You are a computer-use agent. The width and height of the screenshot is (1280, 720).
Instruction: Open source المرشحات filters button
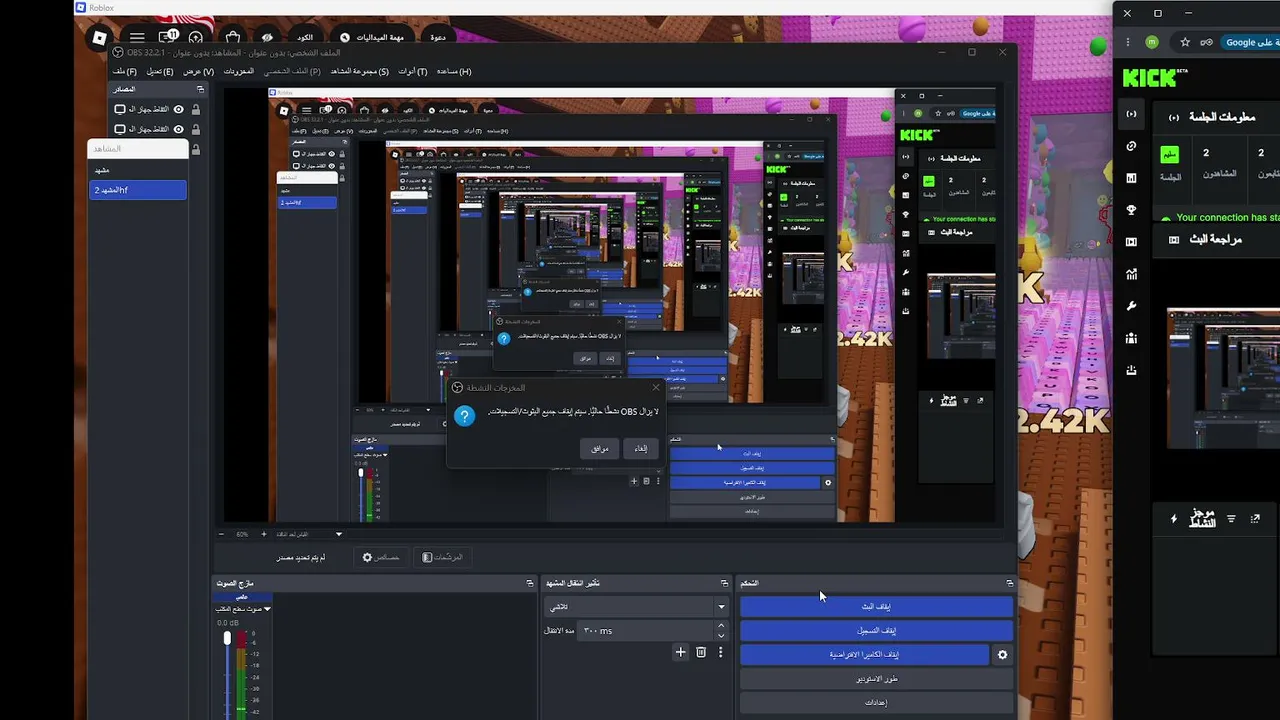click(442, 557)
